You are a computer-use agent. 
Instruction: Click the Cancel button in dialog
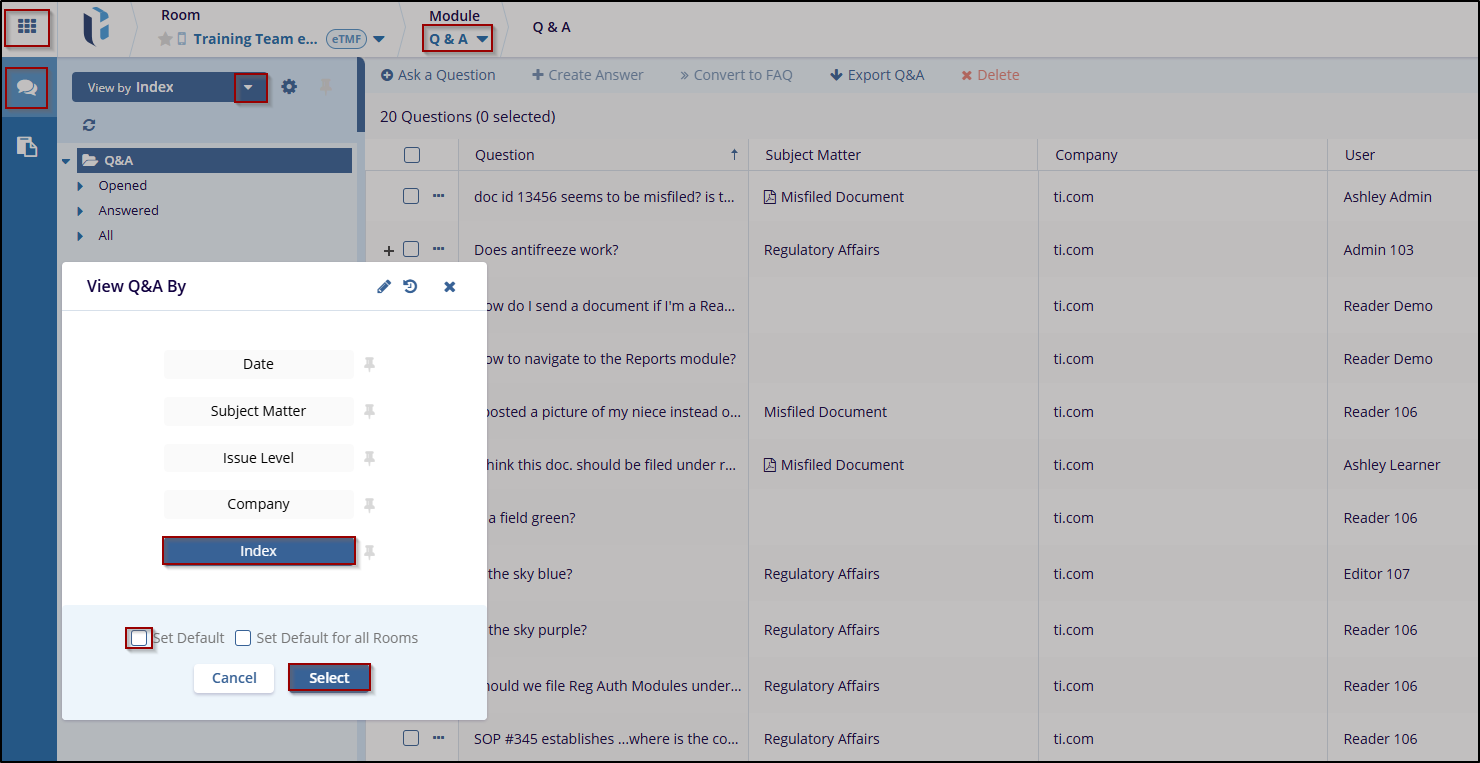(x=234, y=678)
